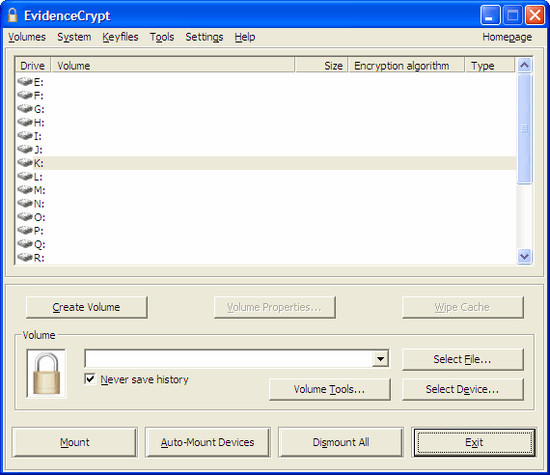The width and height of the screenshot is (550, 475).
Task: Click the drive icon for N:
Action: coord(25,203)
